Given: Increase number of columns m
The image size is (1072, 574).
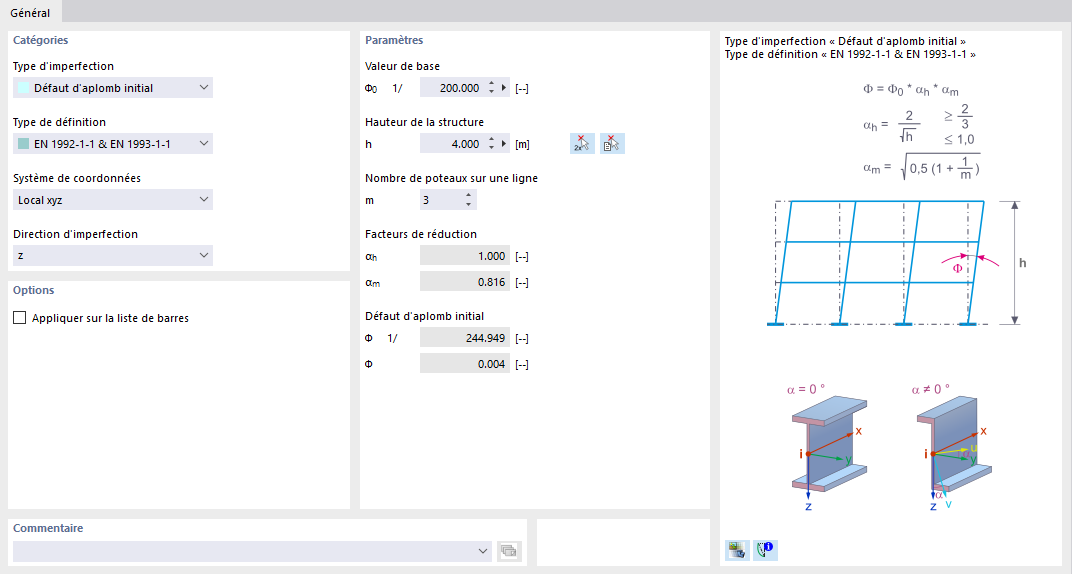Looking at the screenshot, I should coord(468,195).
